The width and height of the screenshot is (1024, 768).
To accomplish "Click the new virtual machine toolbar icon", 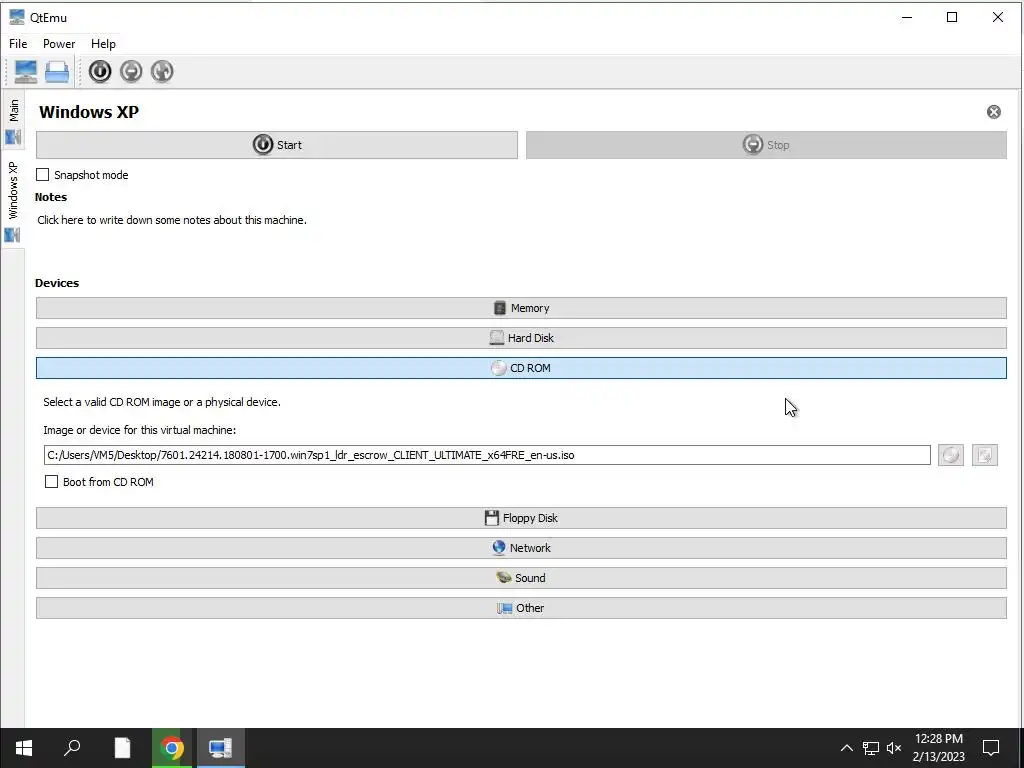I will point(25,71).
